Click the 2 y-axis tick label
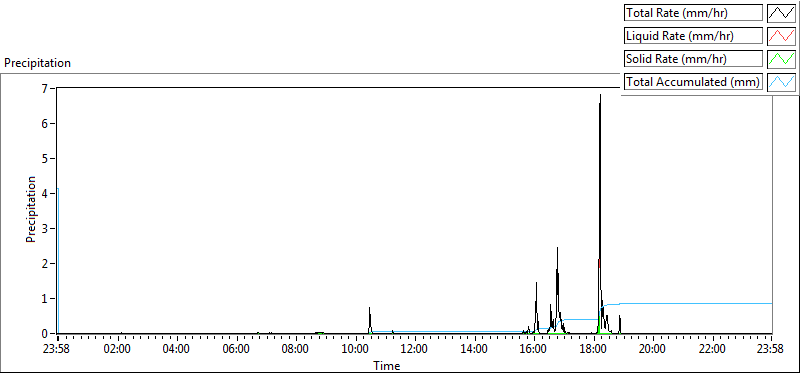The width and height of the screenshot is (800, 373). point(45,263)
